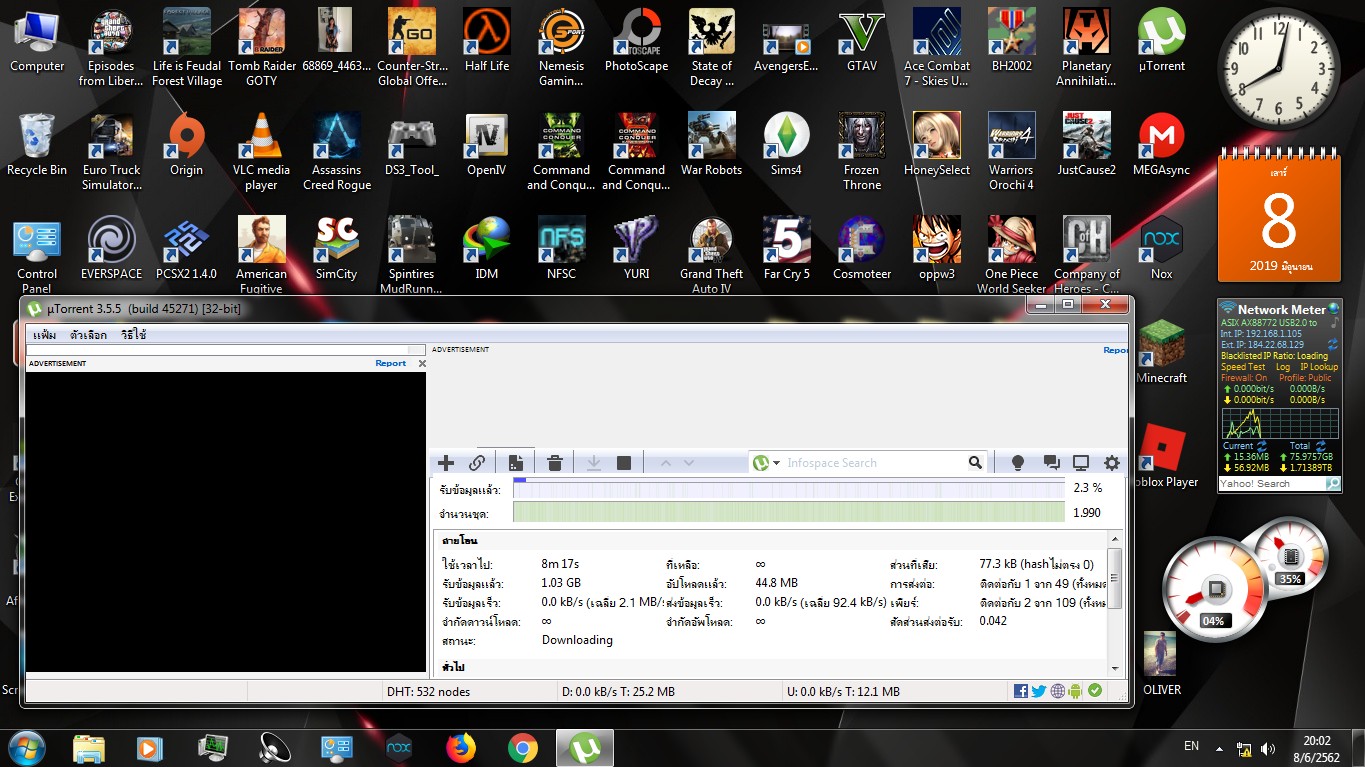Click the remote monitor icon in toolbar

[1081, 463]
